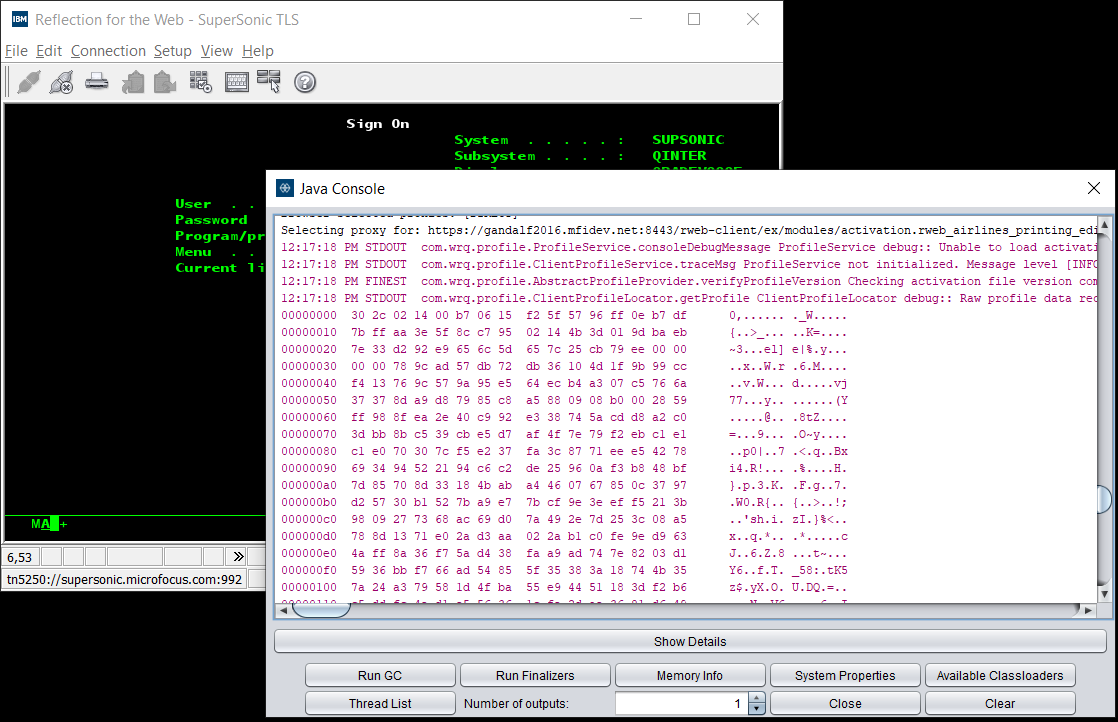Click the Connect plug icon in toolbar
The image size is (1118, 722).
point(29,82)
